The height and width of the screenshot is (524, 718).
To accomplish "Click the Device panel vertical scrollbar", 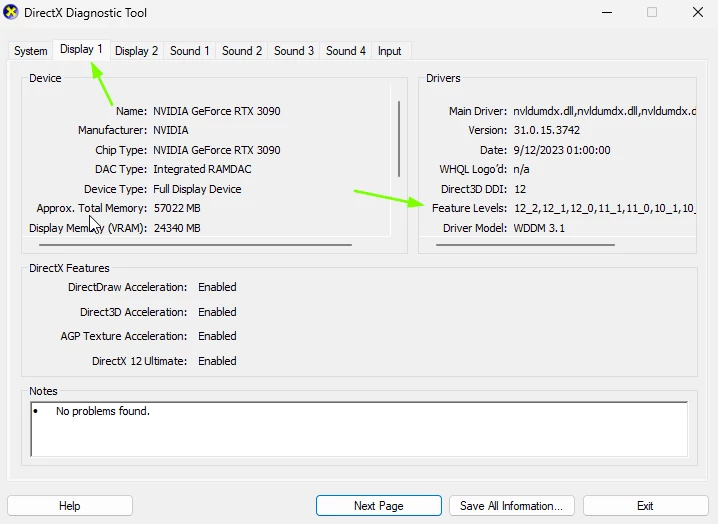I will 399,139.
